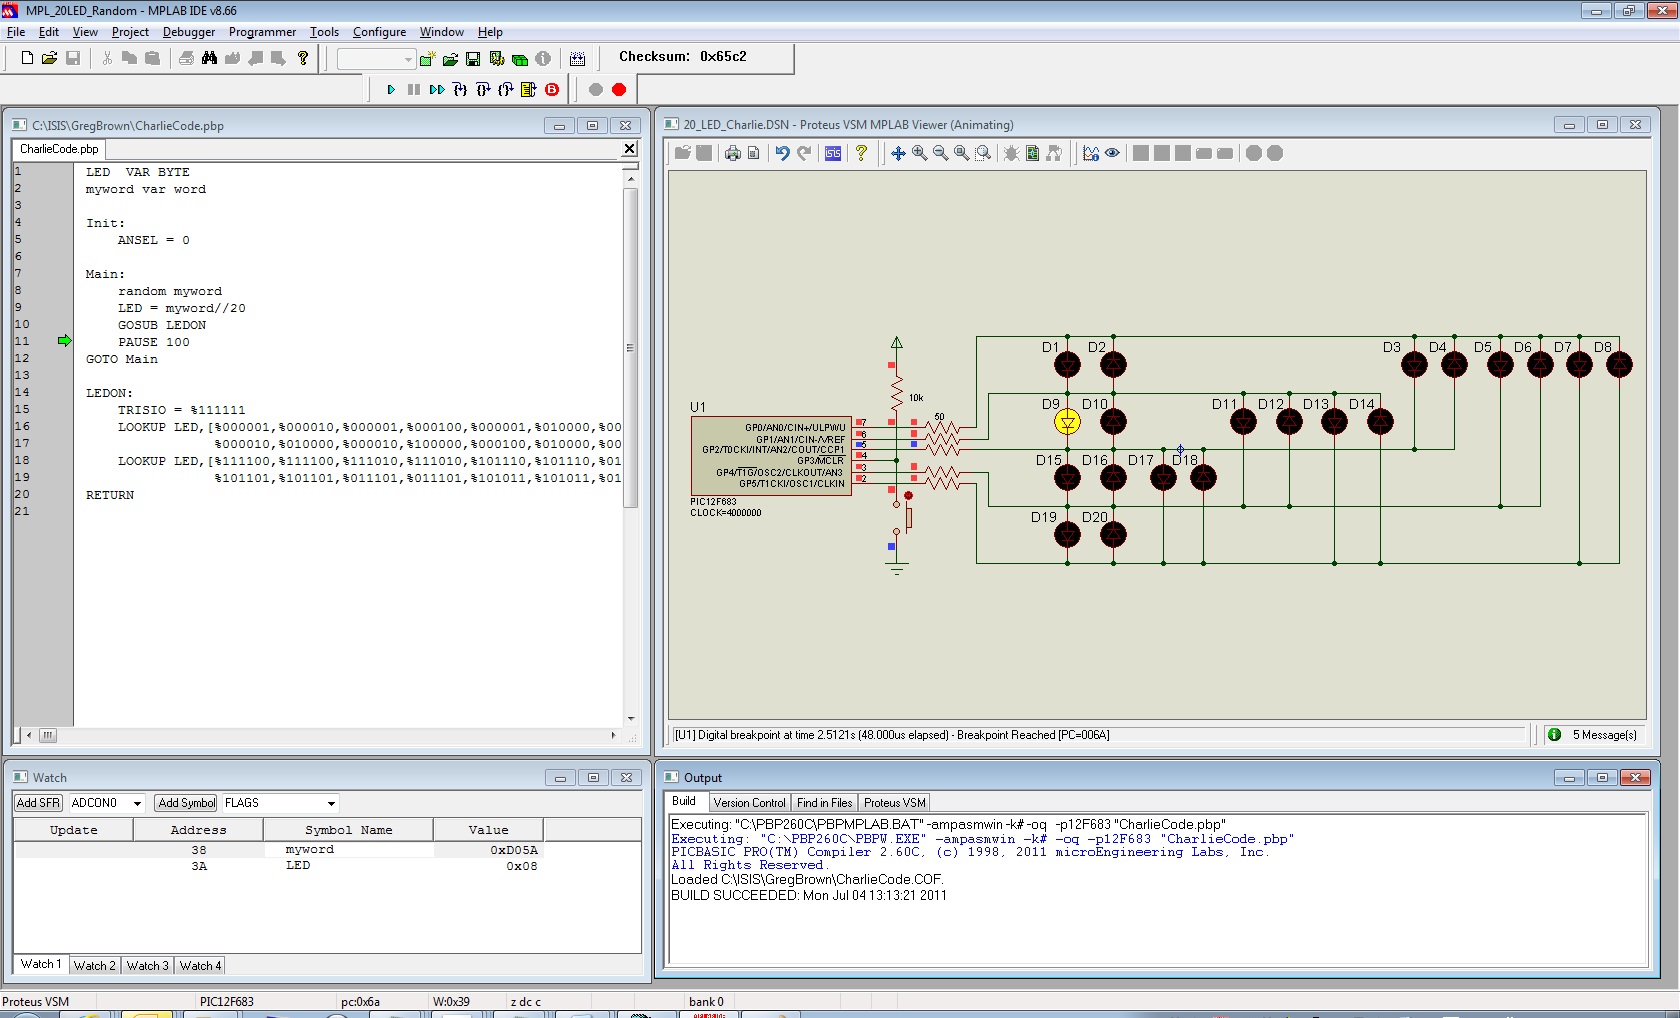1680x1018 pixels.
Task: Click the Zoom In magnifier in Proteus viewer
Action: [x=919, y=153]
